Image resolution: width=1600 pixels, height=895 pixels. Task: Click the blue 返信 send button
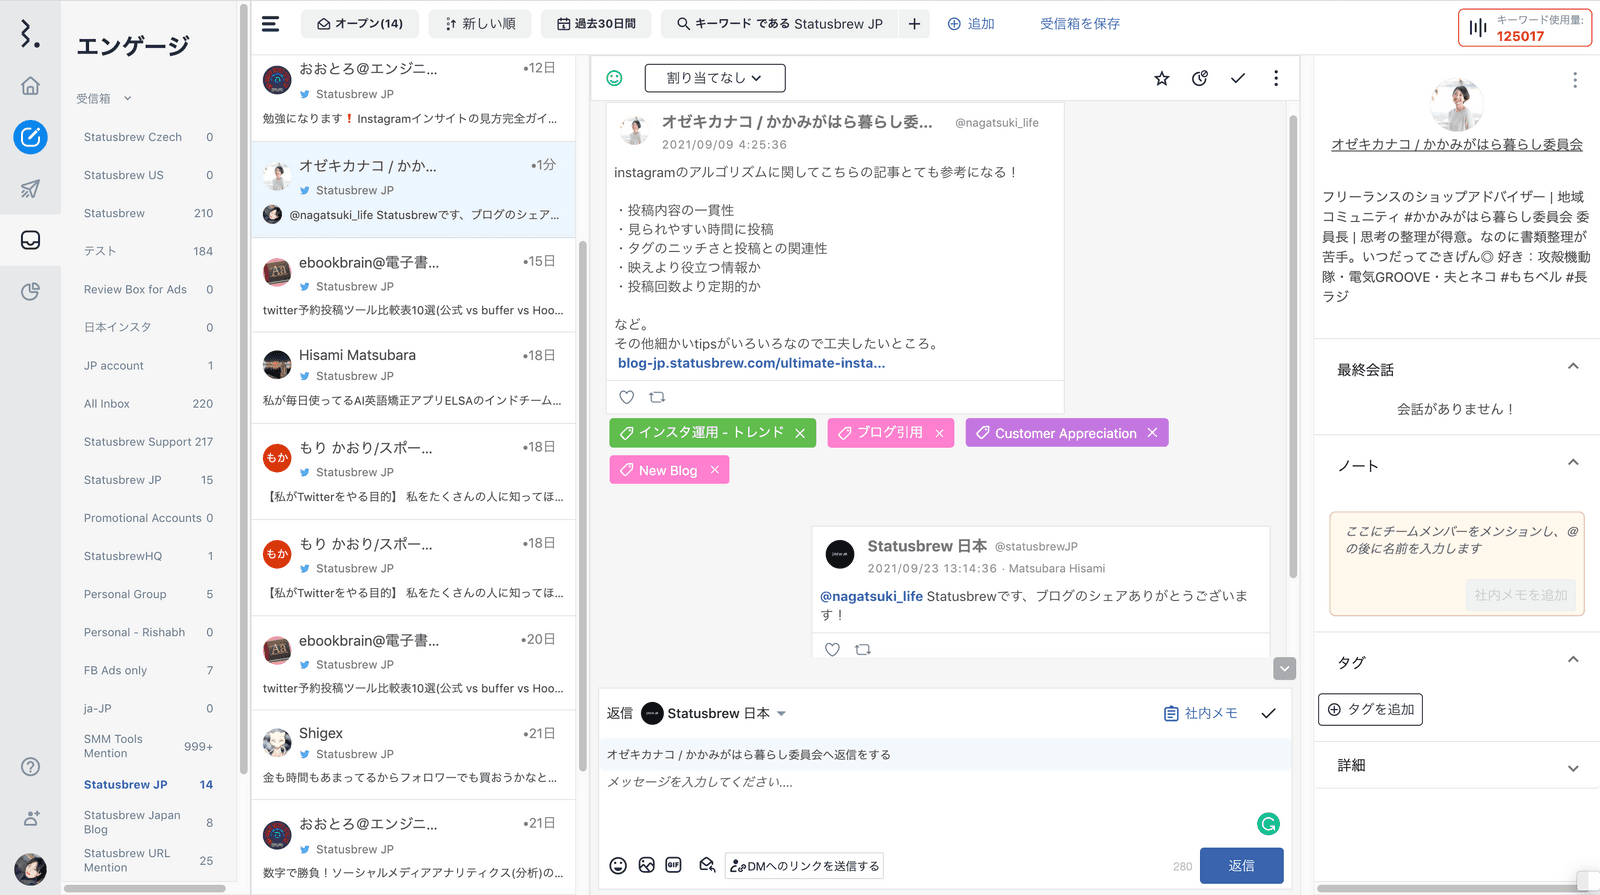1241,866
